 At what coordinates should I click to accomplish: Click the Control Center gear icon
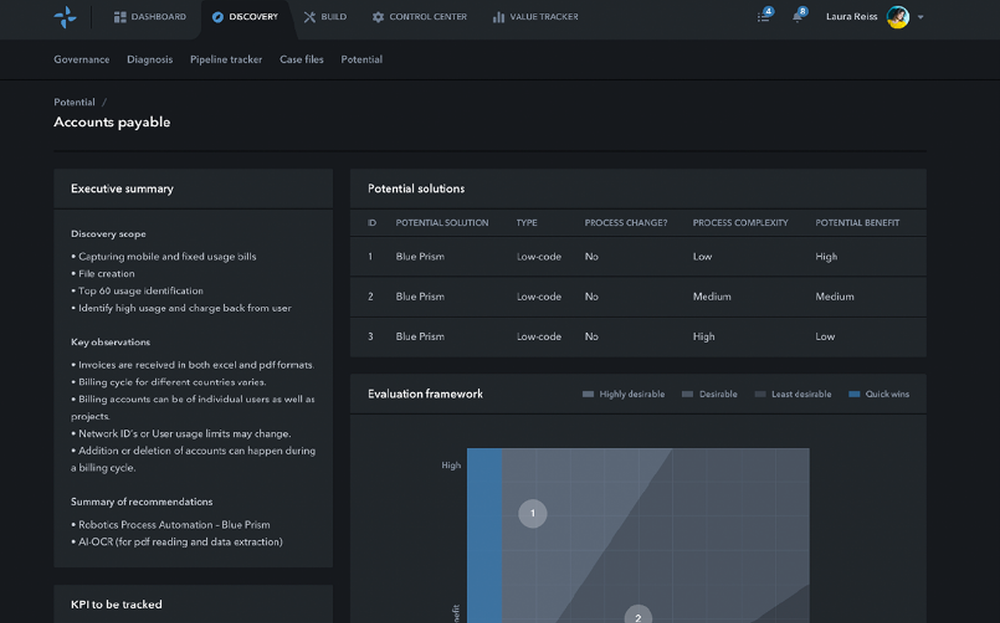click(x=378, y=17)
